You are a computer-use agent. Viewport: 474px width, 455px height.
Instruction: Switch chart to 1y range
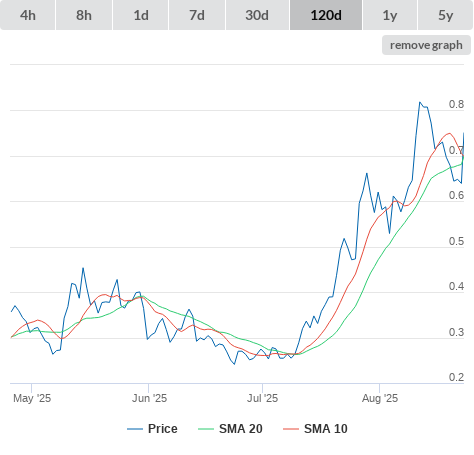click(390, 15)
